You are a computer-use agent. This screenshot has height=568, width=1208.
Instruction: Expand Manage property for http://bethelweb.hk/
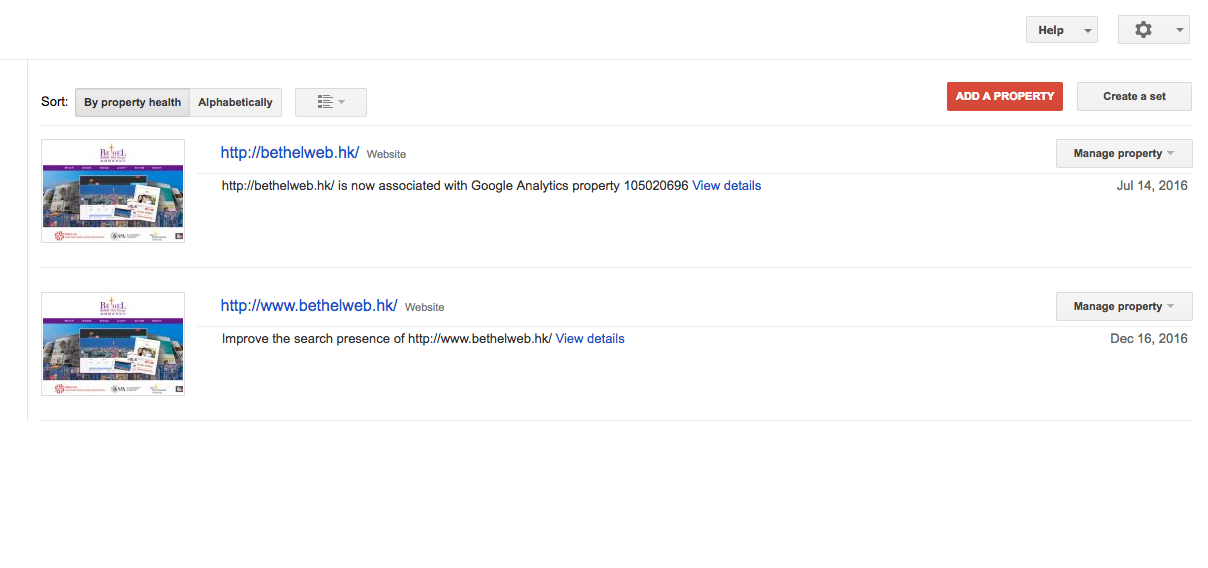(1124, 153)
